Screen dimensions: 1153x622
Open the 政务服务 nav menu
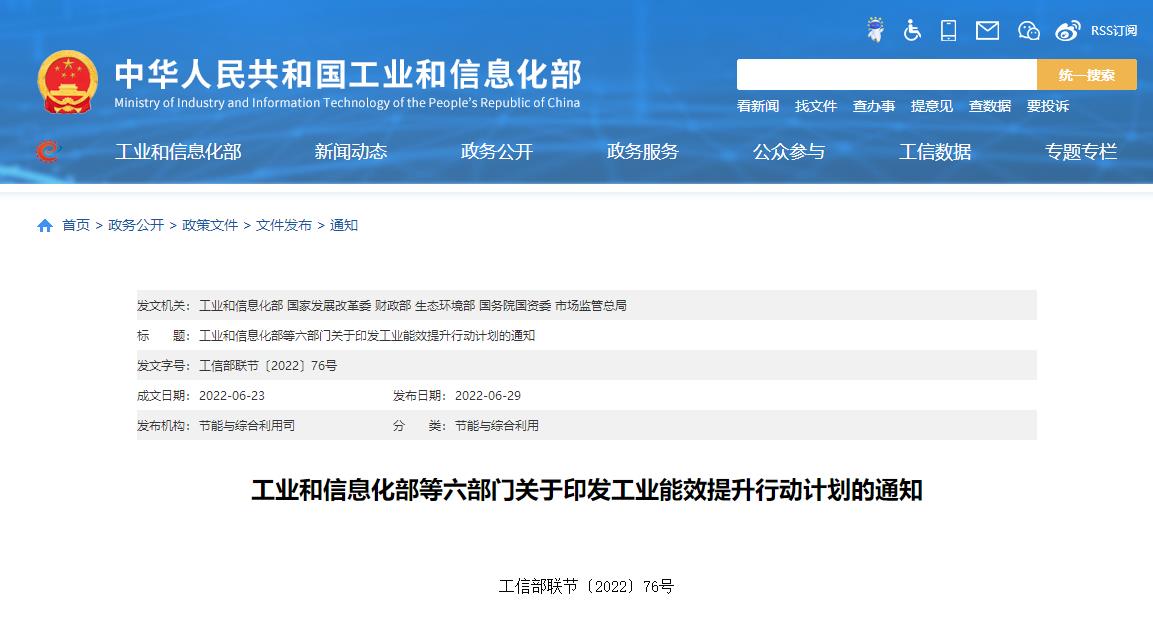[x=643, y=151]
